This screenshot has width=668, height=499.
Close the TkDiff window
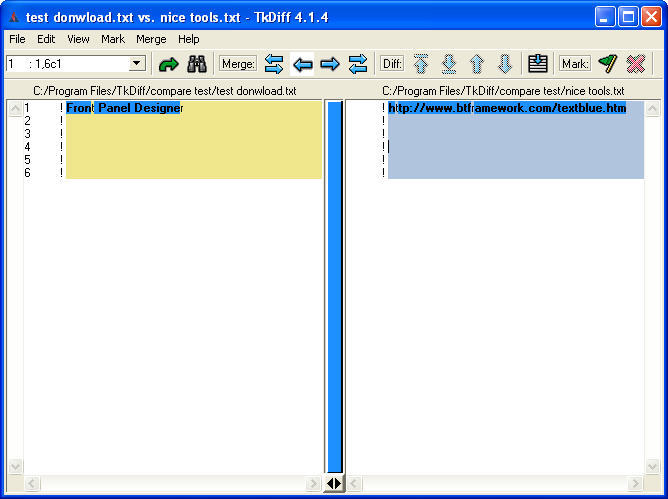(651, 17)
